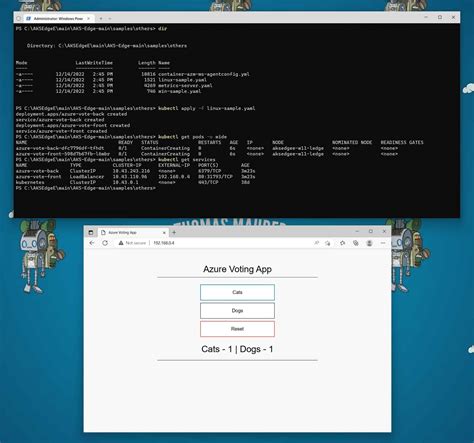
Task: Click the Not secure warning icon
Action: pyautogui.click(x=121, y=243)
